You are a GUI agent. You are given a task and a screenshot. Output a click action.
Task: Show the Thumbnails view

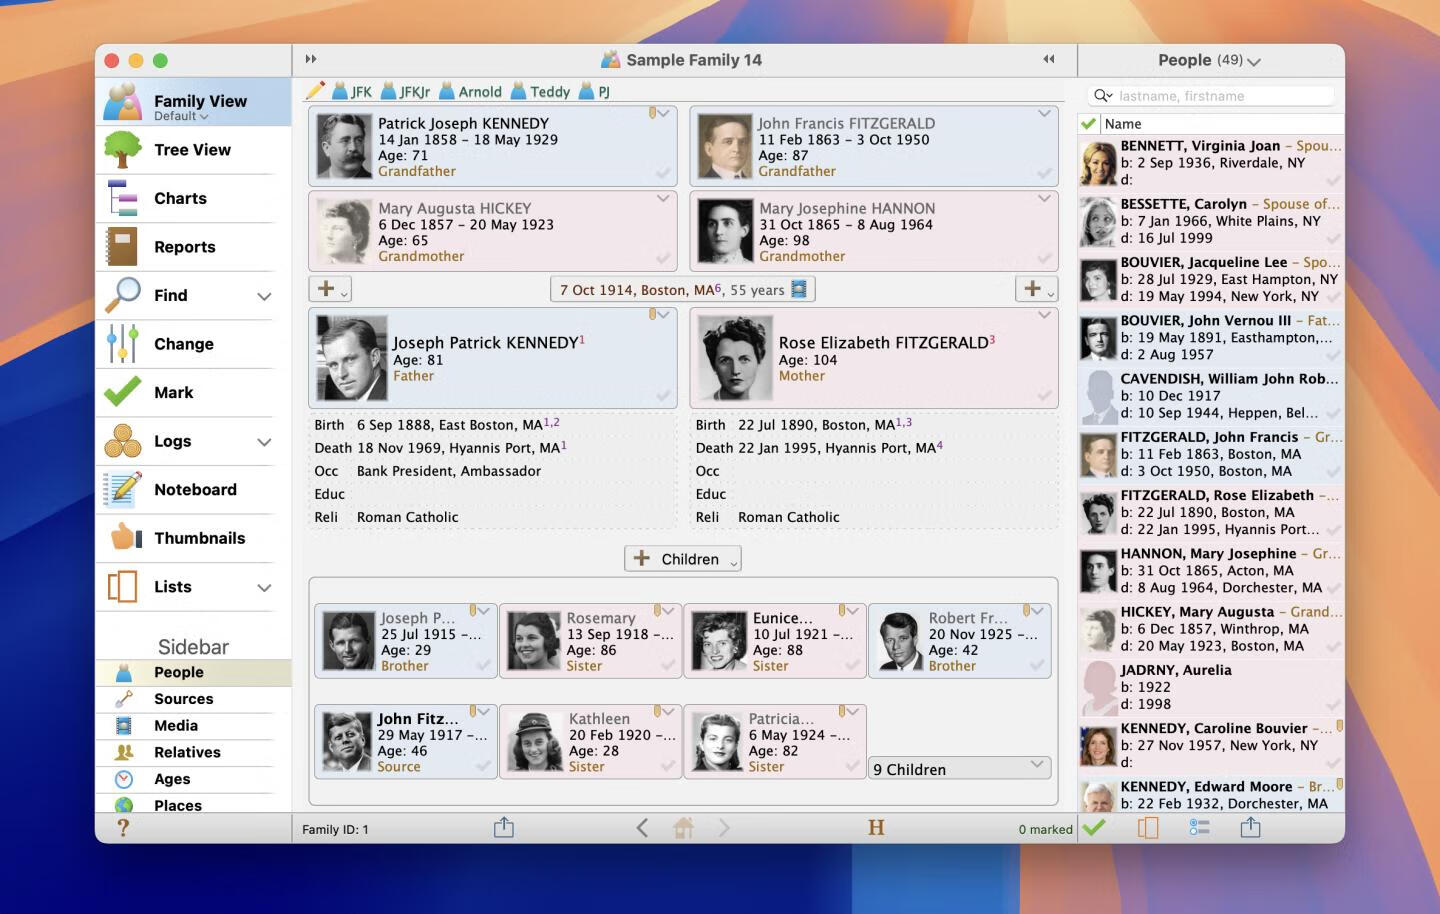click(x=199, y=538)
